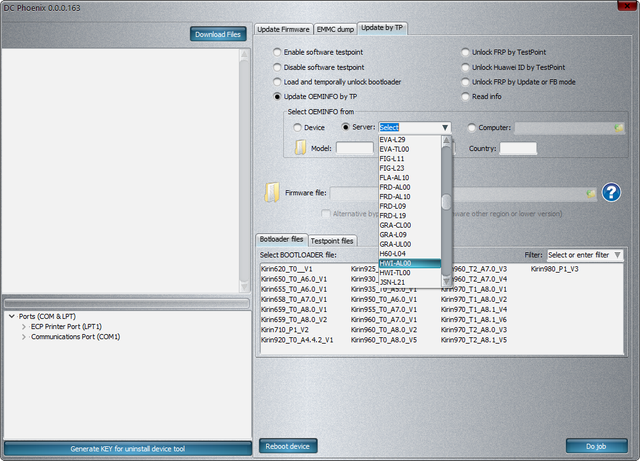Pick HWI-TL00 from the server list
The image size is (640, 461).
[410, 273]
